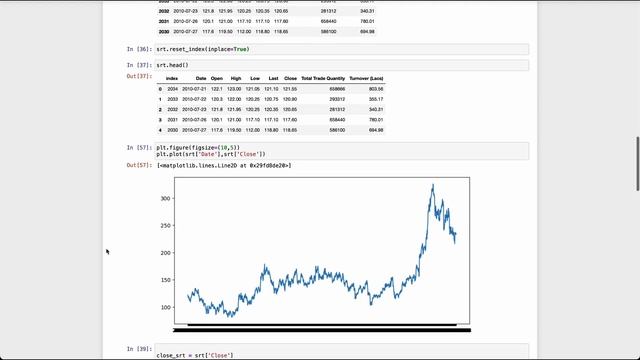The width and height of the screenshot is (640, 360).
Task: Click the Close value 121.55
Action: coord(290,89)
